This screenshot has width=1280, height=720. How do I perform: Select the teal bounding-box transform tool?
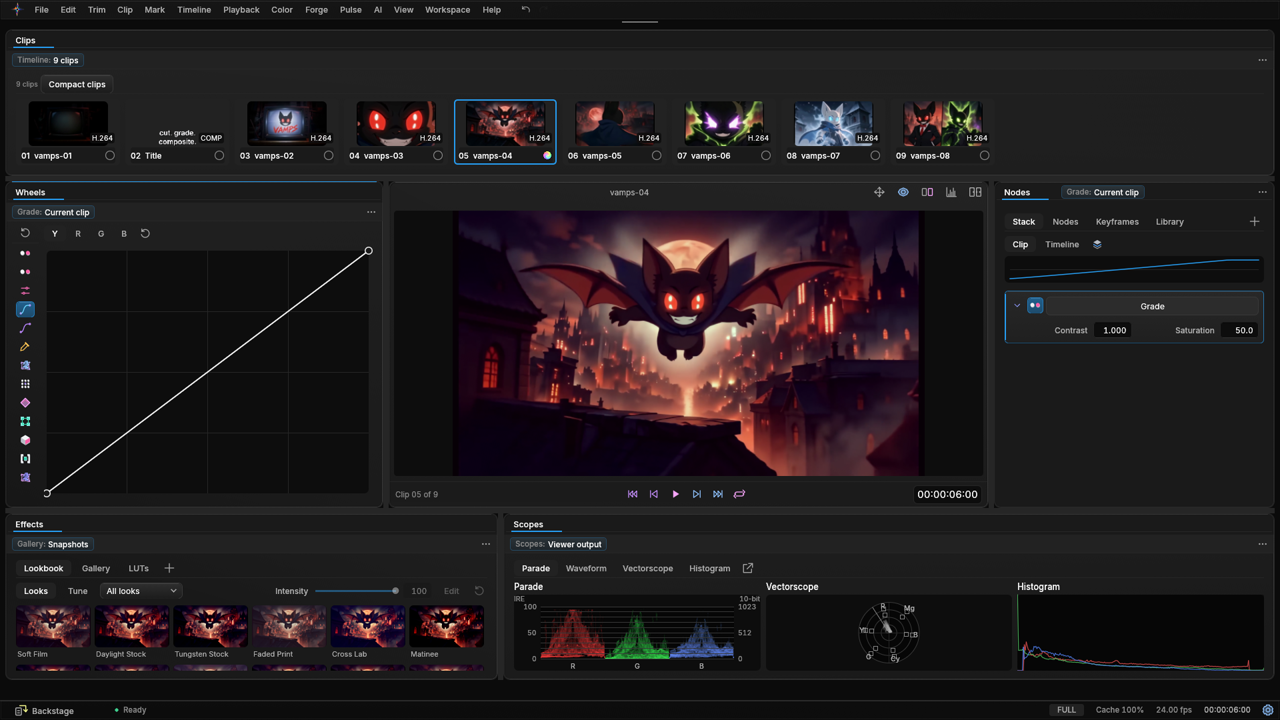coord(25,421)
